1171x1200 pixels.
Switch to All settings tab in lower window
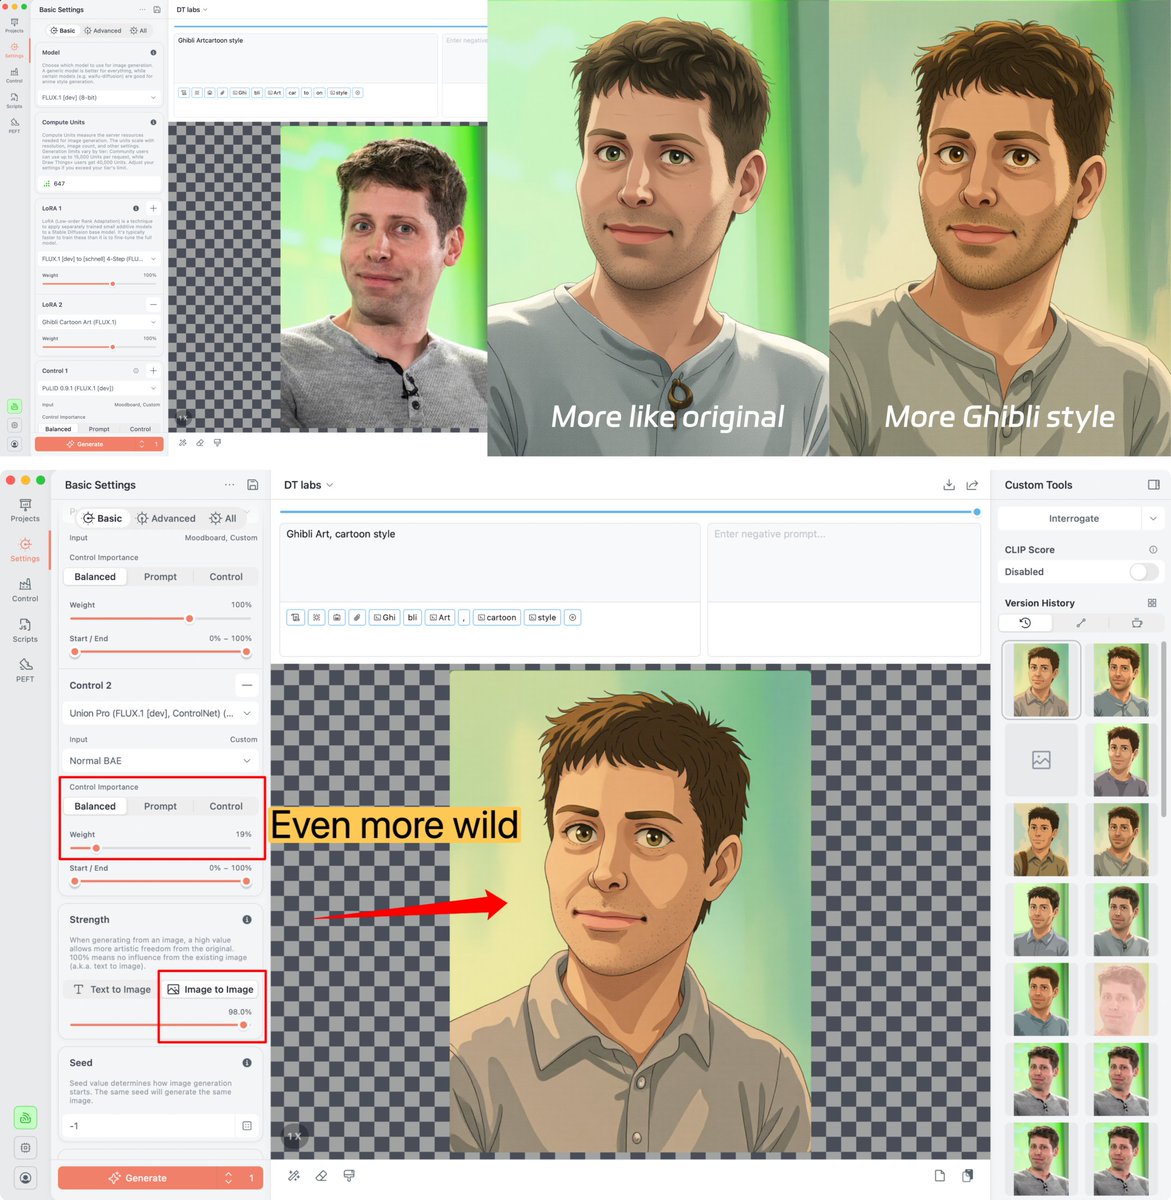[x=223, y=518]
